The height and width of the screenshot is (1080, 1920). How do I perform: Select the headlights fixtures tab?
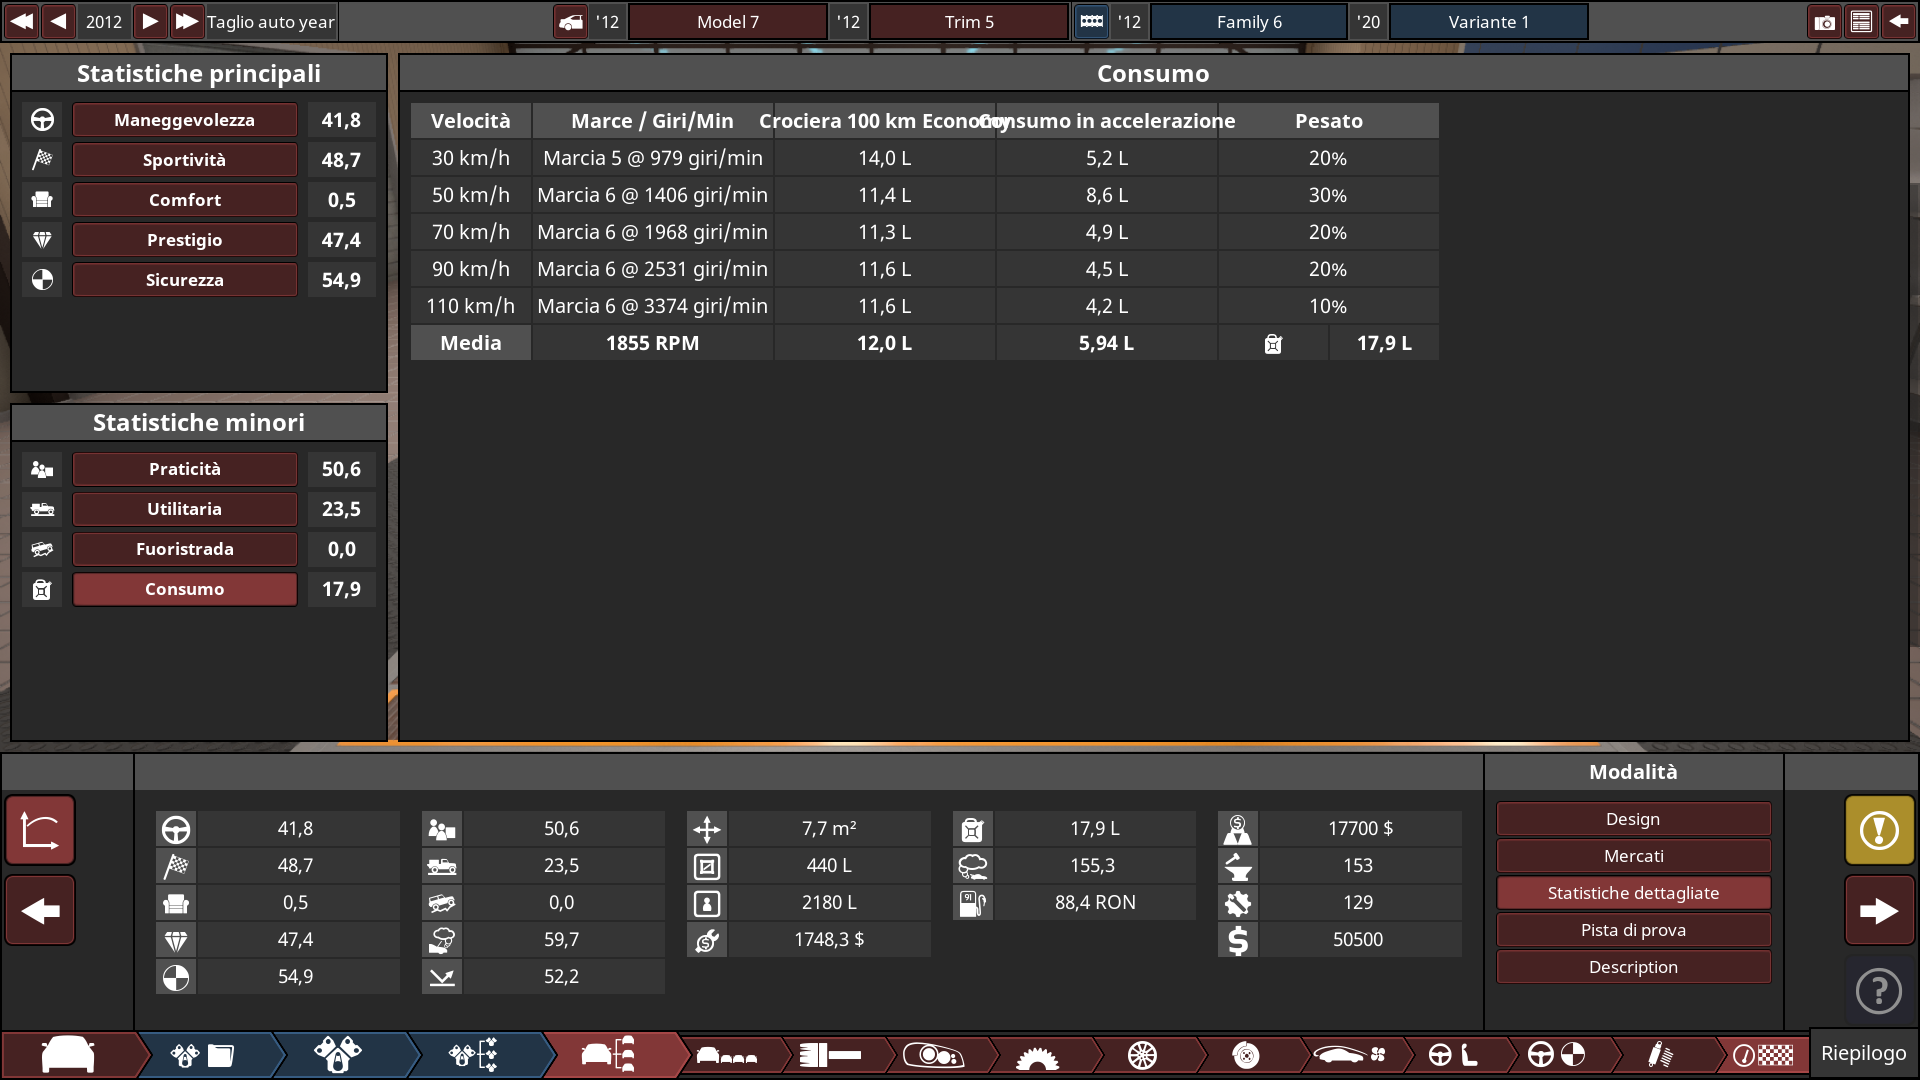(935, 1055)
